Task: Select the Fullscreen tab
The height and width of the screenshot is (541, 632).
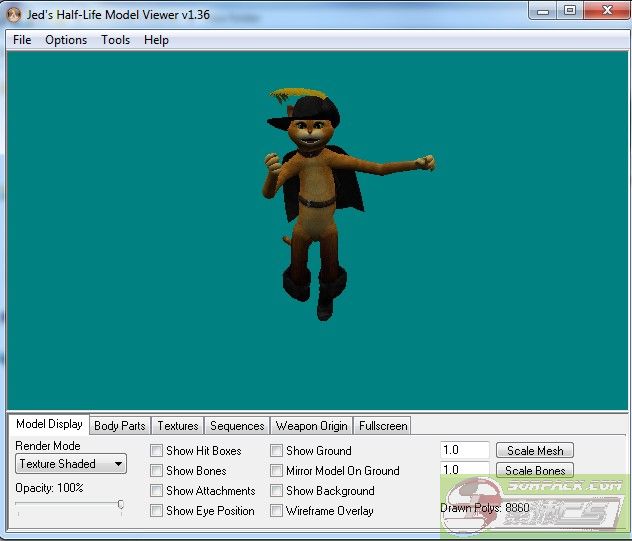Action: pyautogui.click(x=383, y=426)
